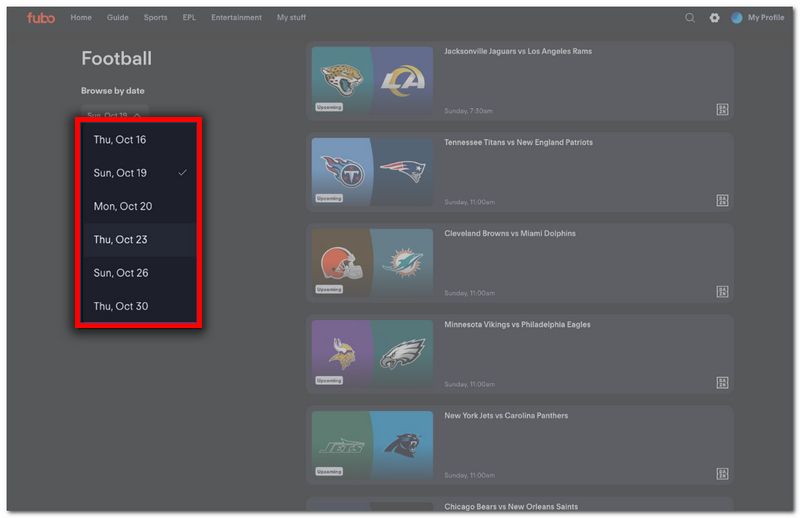This screenshot has height=518, width=800.
Task: Click Upcoming badge on Vikings vs Eagles card
Action: tap(329, 380)
